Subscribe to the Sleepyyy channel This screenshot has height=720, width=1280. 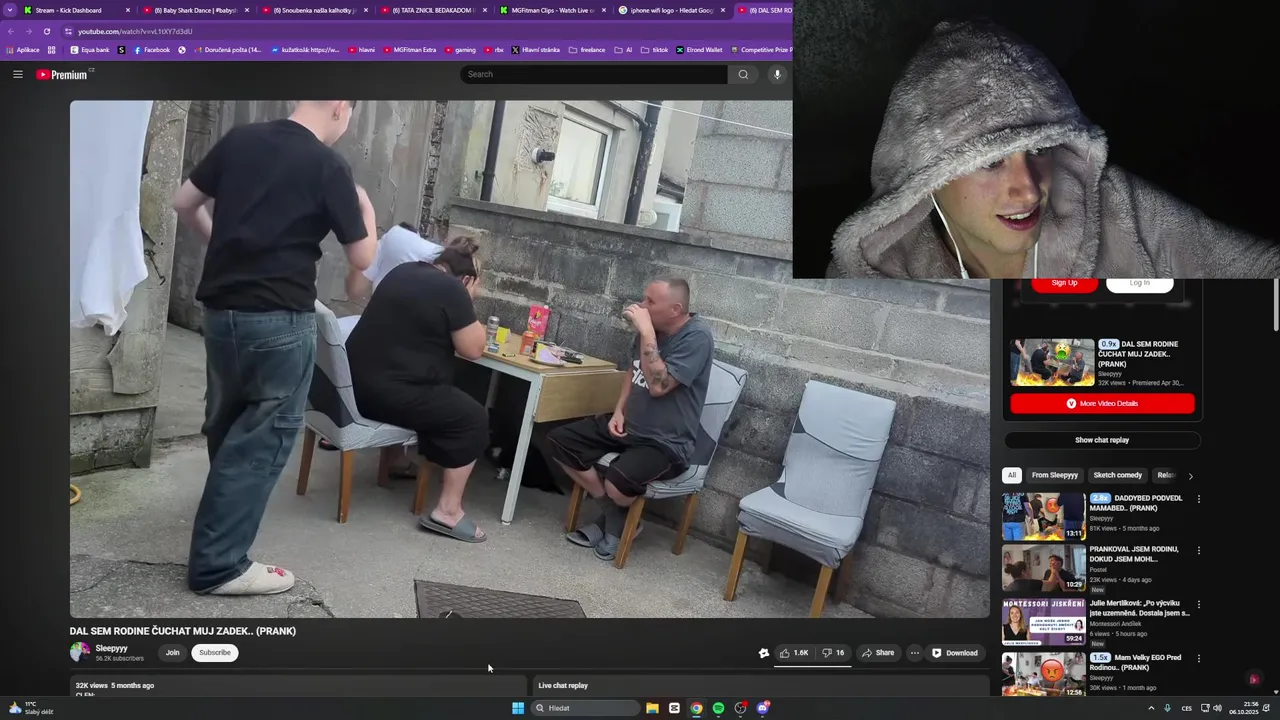[214, 653]
